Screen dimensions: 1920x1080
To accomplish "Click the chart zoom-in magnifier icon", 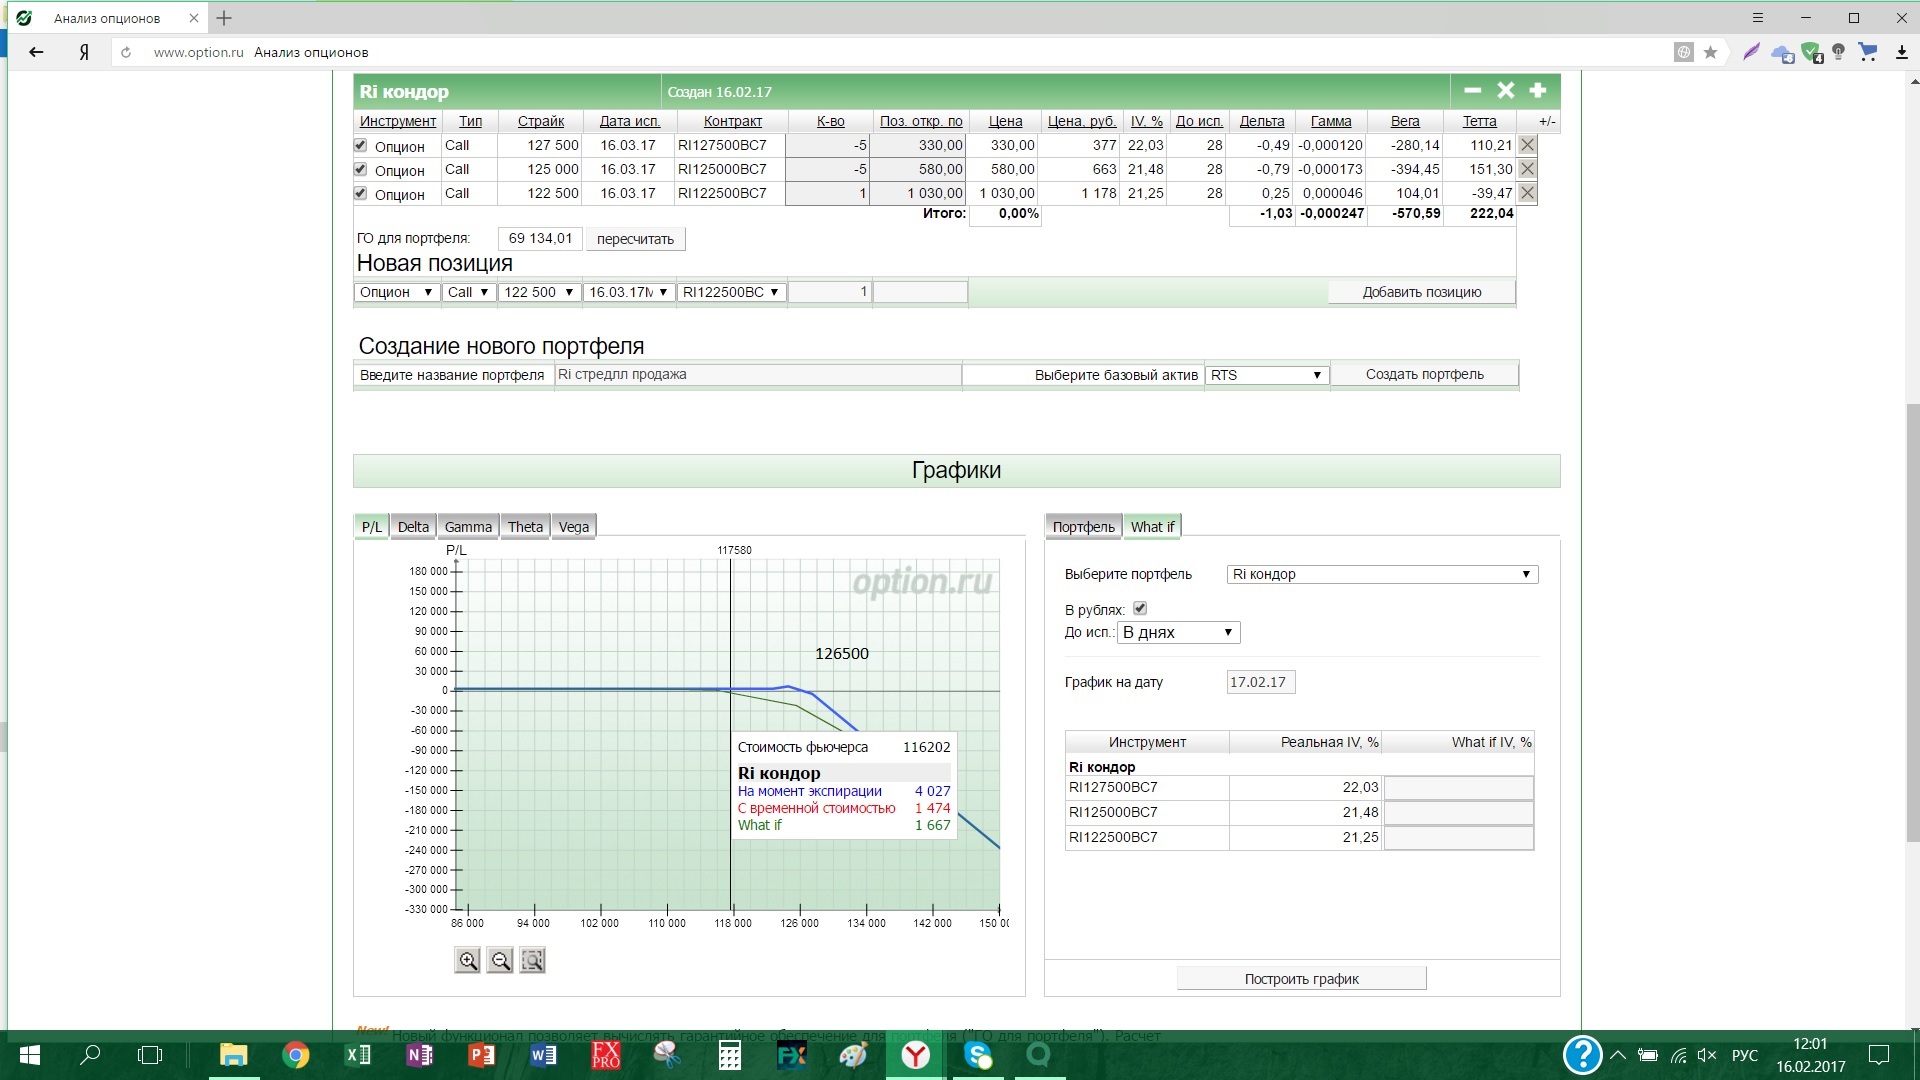I will (467, 961).
